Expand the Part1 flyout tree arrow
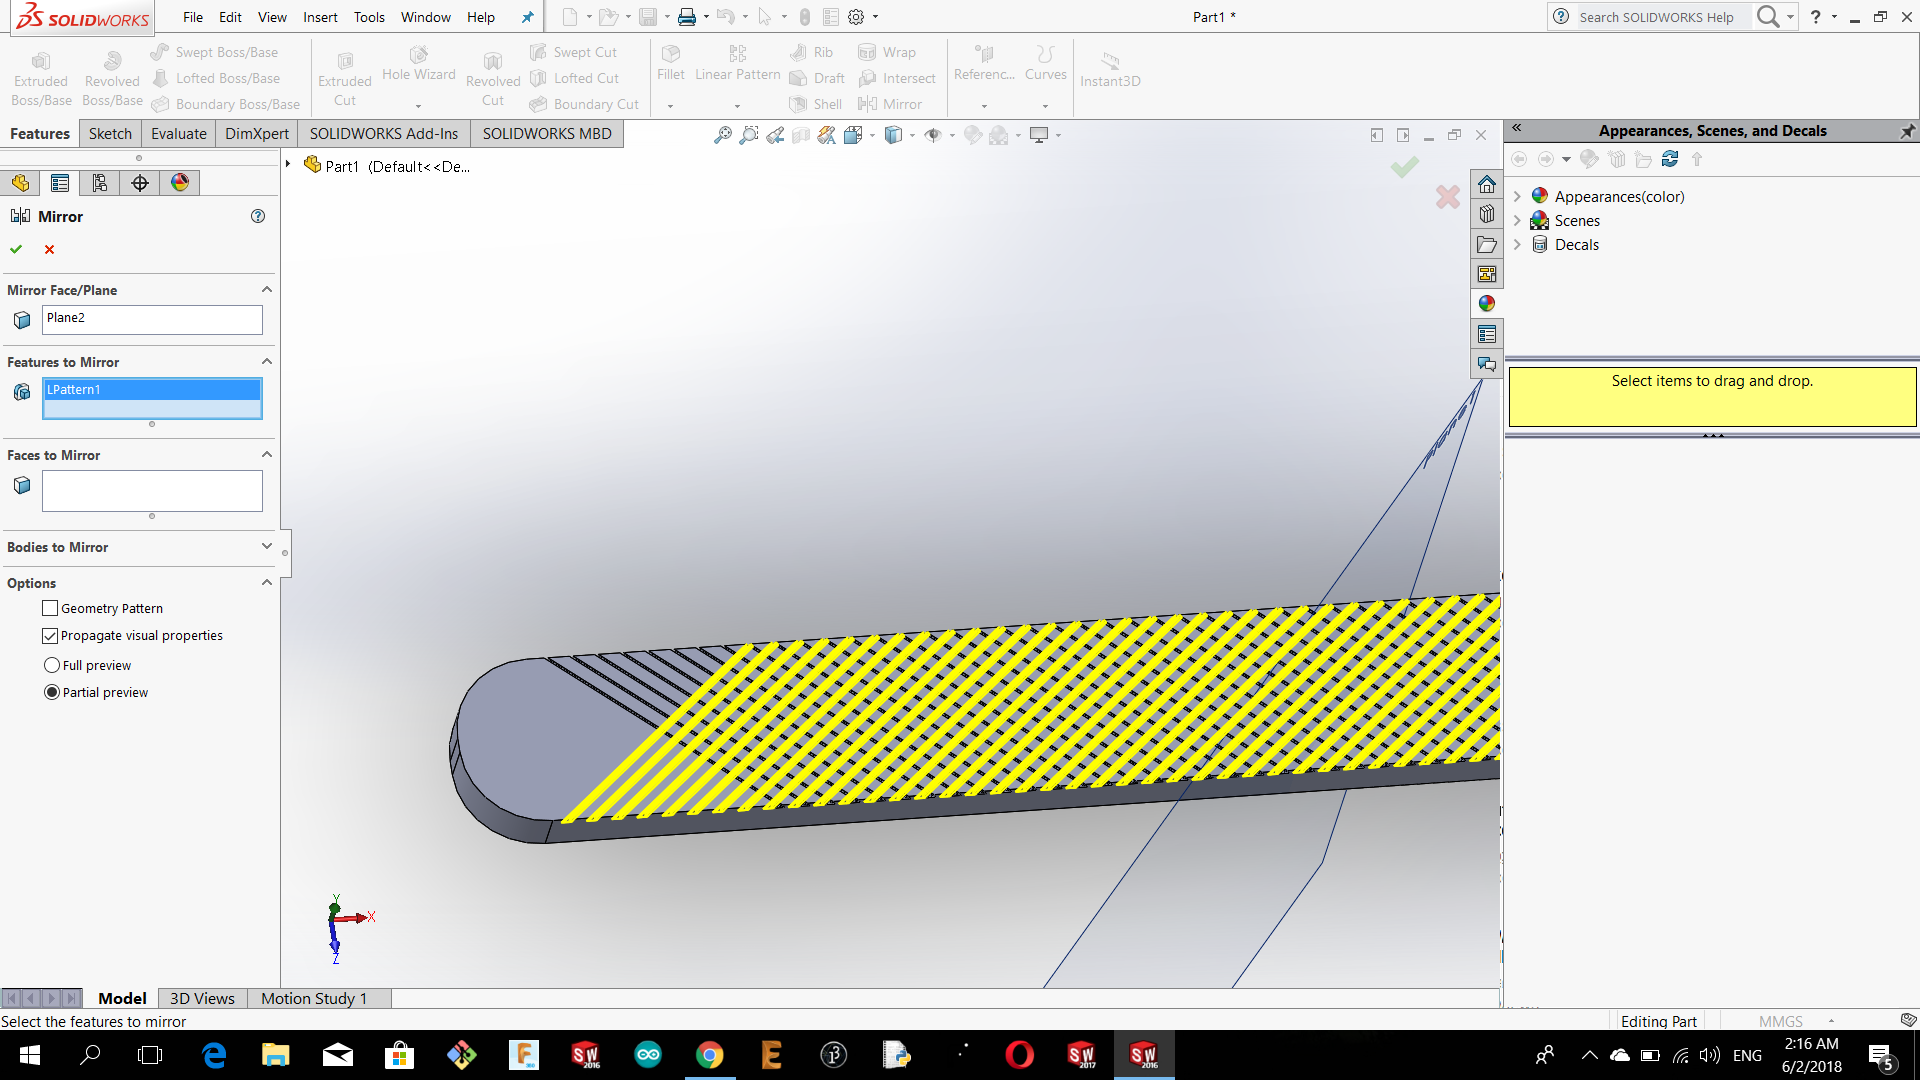 [x=288, y=164]
